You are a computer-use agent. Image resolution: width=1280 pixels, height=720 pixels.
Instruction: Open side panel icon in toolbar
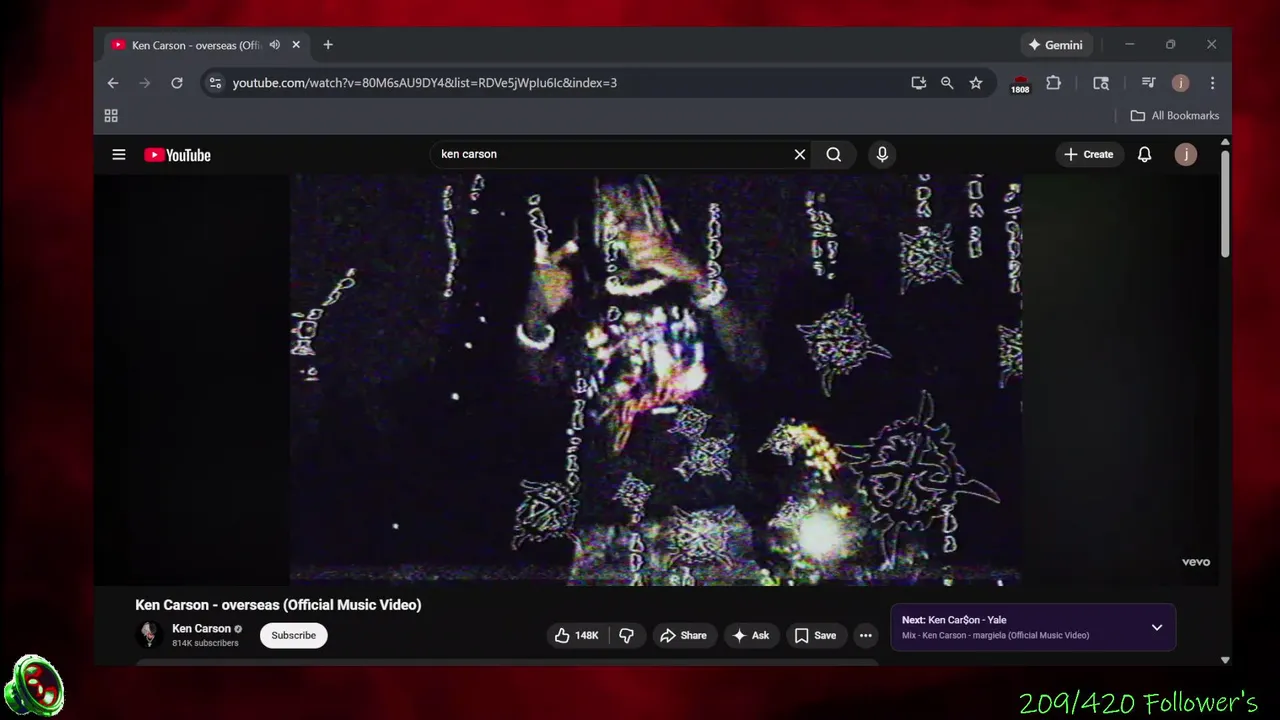click(1101, 83)
